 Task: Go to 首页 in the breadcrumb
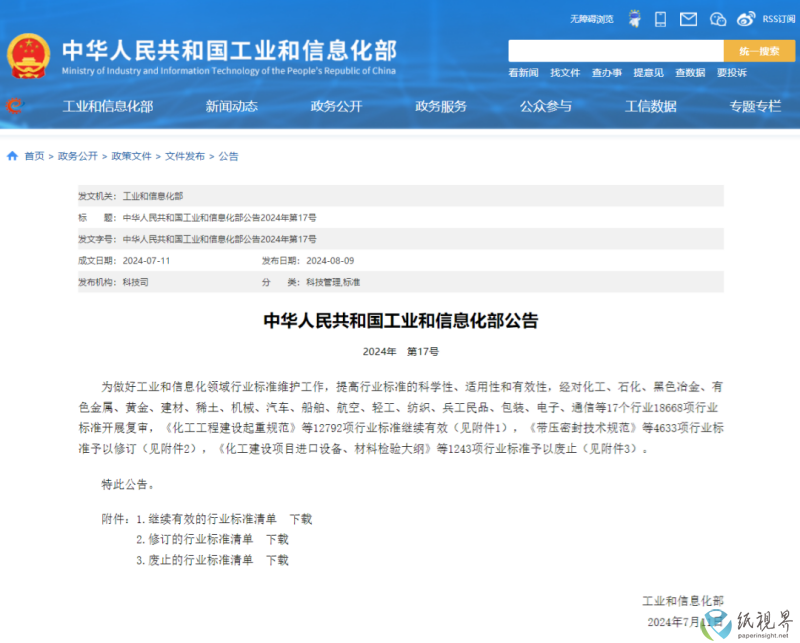pos(34,156)
